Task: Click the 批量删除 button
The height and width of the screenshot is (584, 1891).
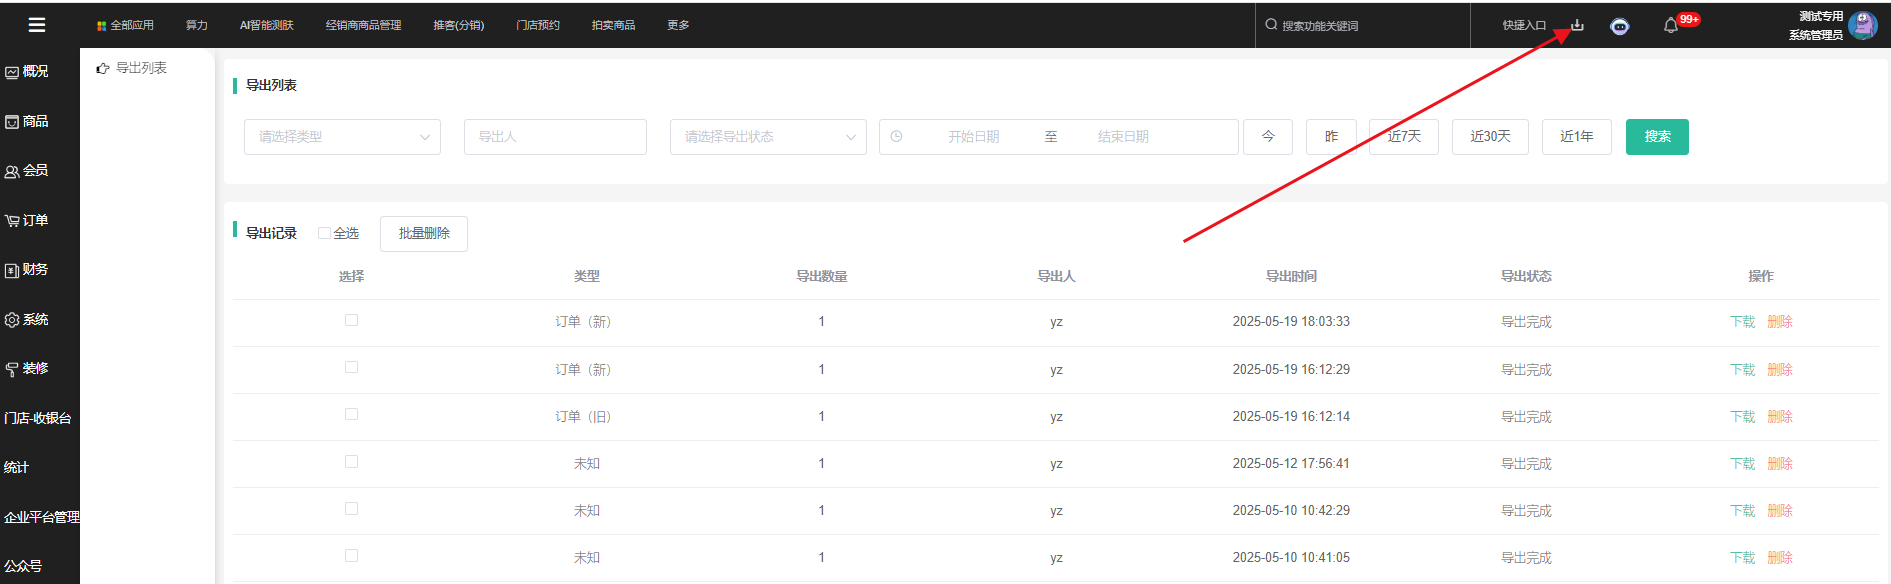Action: [424, 234]
